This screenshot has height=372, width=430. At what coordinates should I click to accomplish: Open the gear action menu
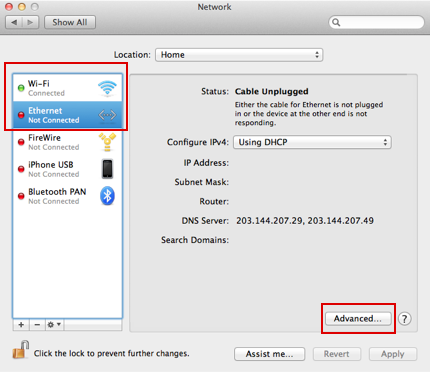click(54, 325)
